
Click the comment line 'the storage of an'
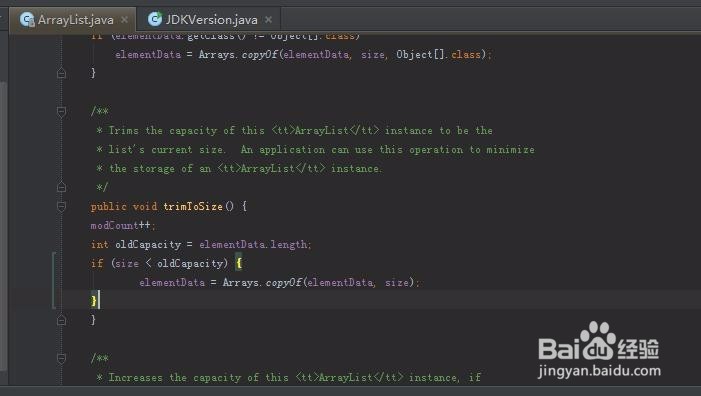239,169
